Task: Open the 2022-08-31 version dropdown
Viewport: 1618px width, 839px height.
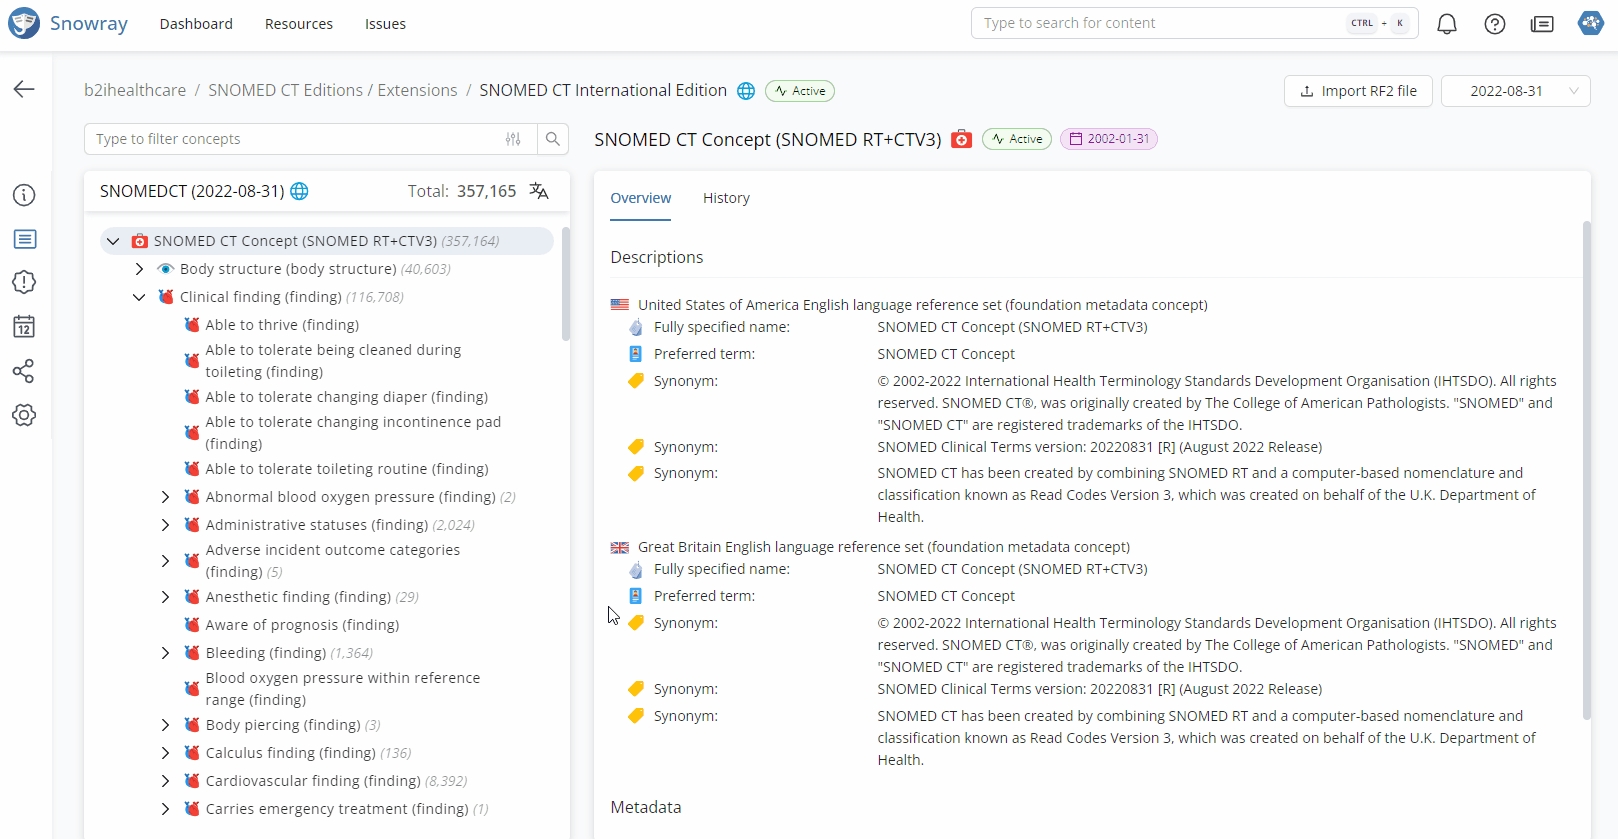Action: pos(1515,91)
